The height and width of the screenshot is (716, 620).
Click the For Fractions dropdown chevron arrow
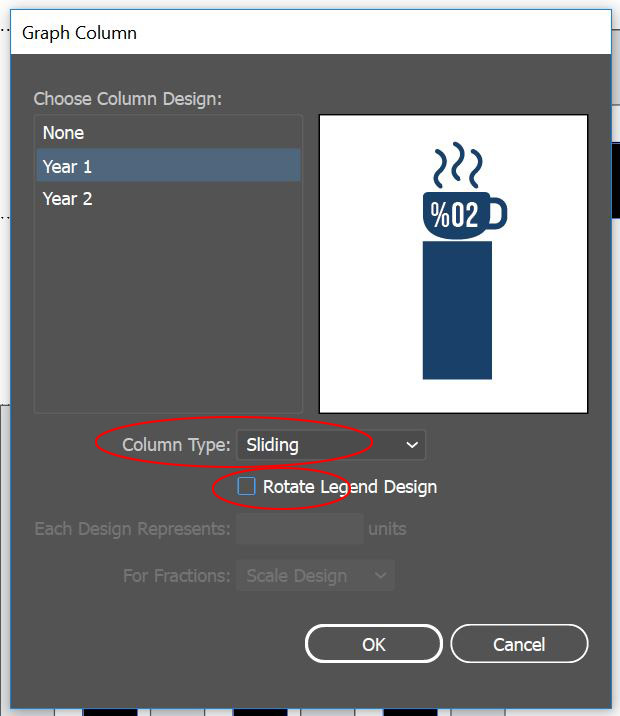click(x=380, y=576)
